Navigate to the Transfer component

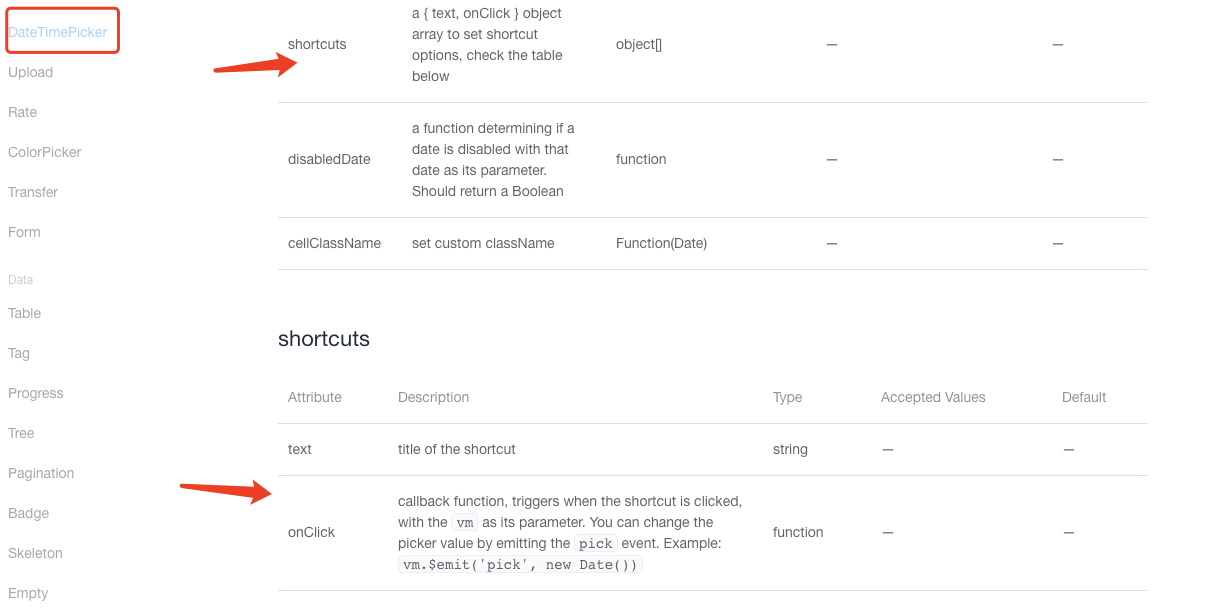[x=33, y=192]
